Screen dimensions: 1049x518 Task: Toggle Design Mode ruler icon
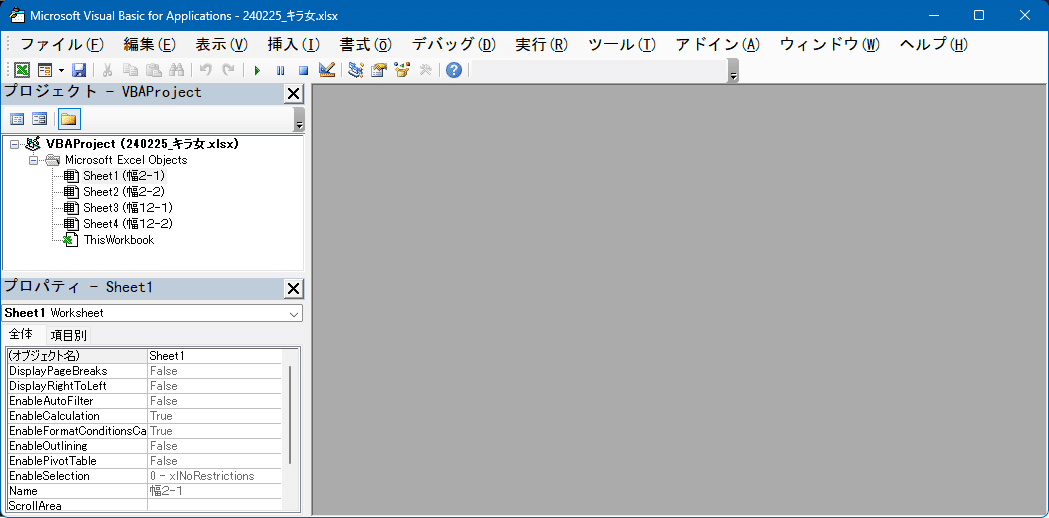(326, 70)
